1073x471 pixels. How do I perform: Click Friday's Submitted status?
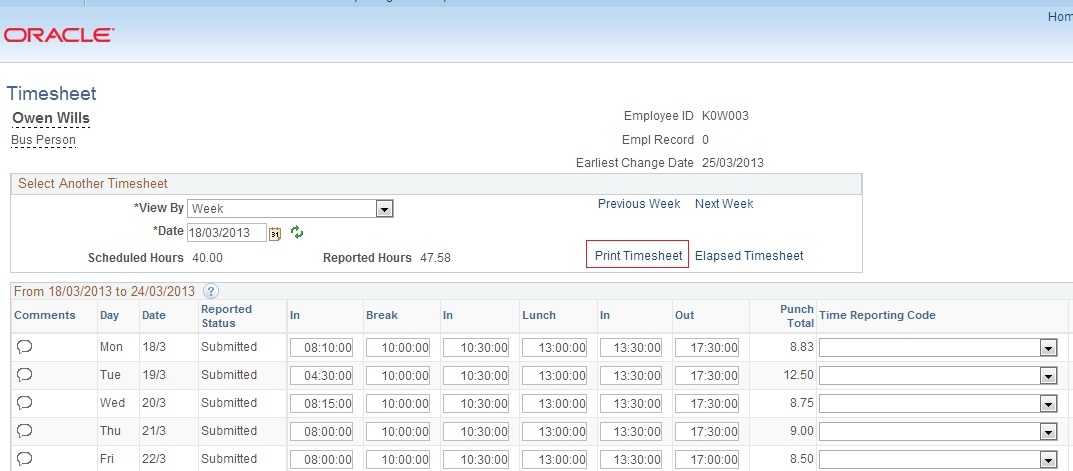229,459
